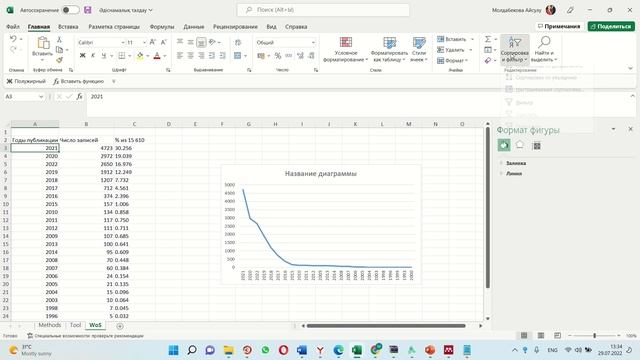Image resolution: width=640 pixels, height=360 pixels.
Task: Click the Center alignment icon
Action: tap(191, 56)
